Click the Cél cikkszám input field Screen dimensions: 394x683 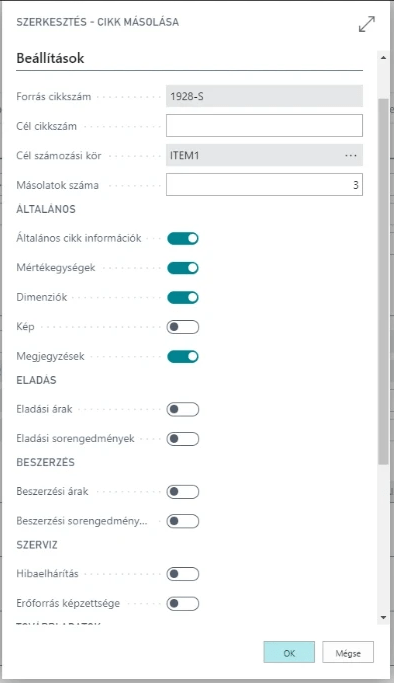264,125
